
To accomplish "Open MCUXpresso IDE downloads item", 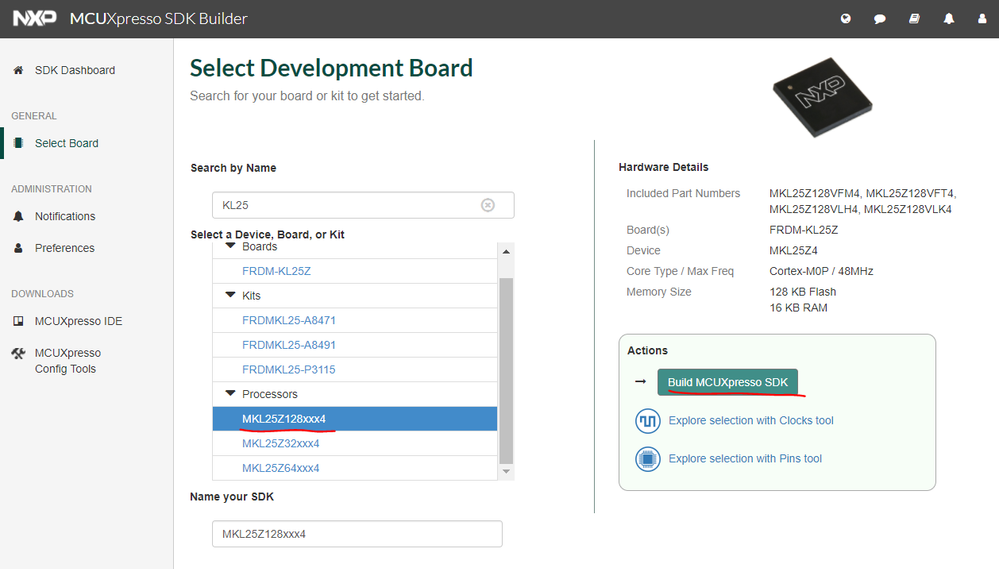I will click(78, 321).
